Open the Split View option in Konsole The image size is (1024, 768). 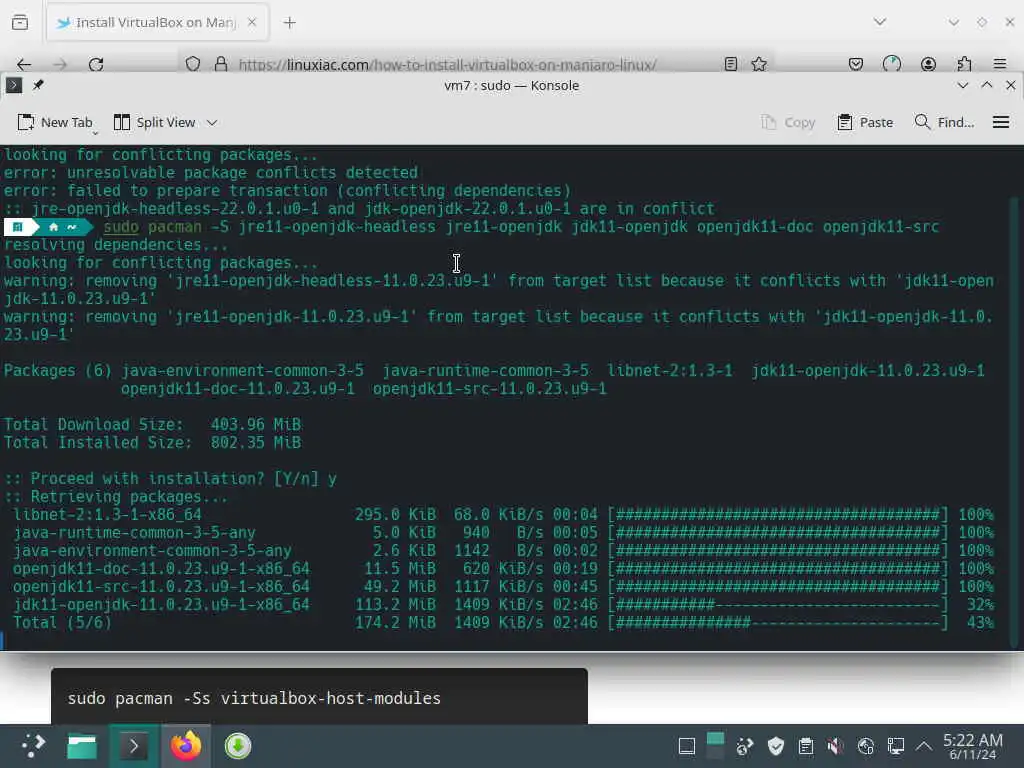[x=155, y=122]
